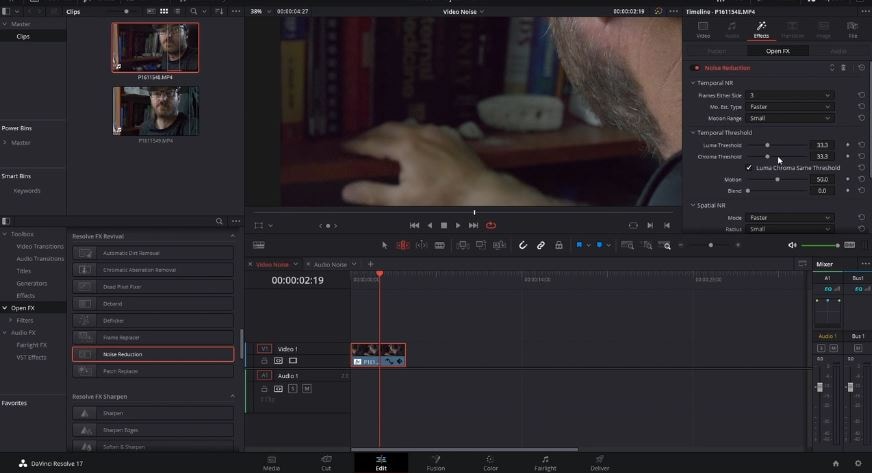This screenshot has height=474, width=872.
Task: Solo the Audio 1 track
Action: click(x=293, y=388)
